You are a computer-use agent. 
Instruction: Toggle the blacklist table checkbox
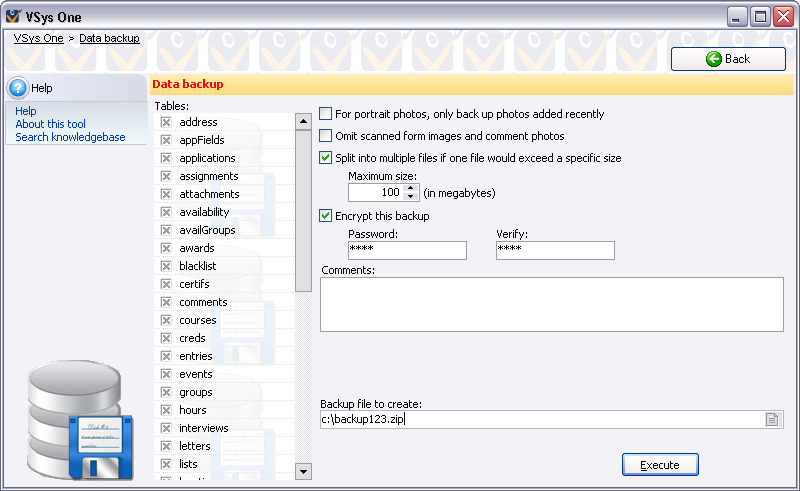(x=166, y=266)
